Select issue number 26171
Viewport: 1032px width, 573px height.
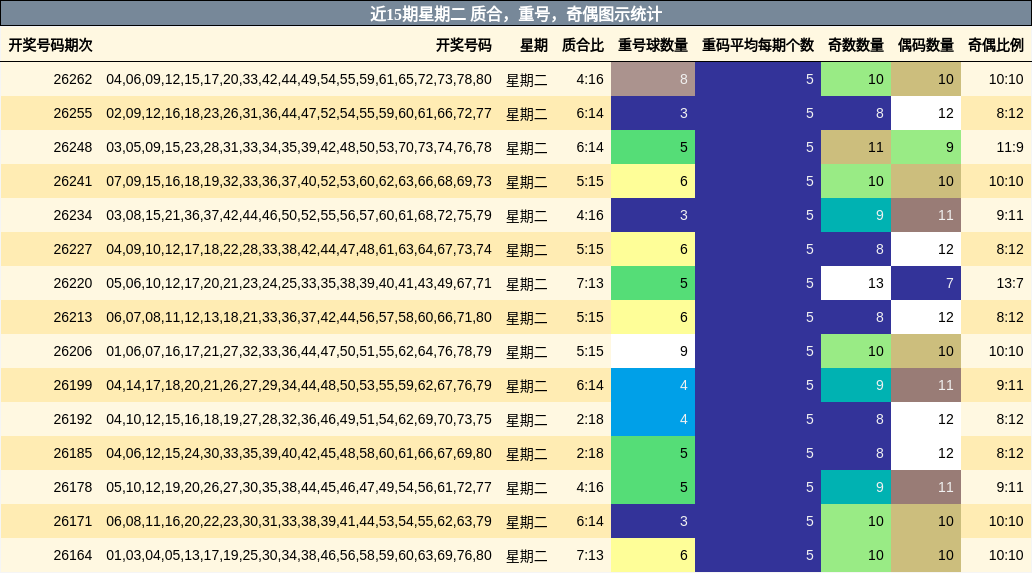pos(73,521)
